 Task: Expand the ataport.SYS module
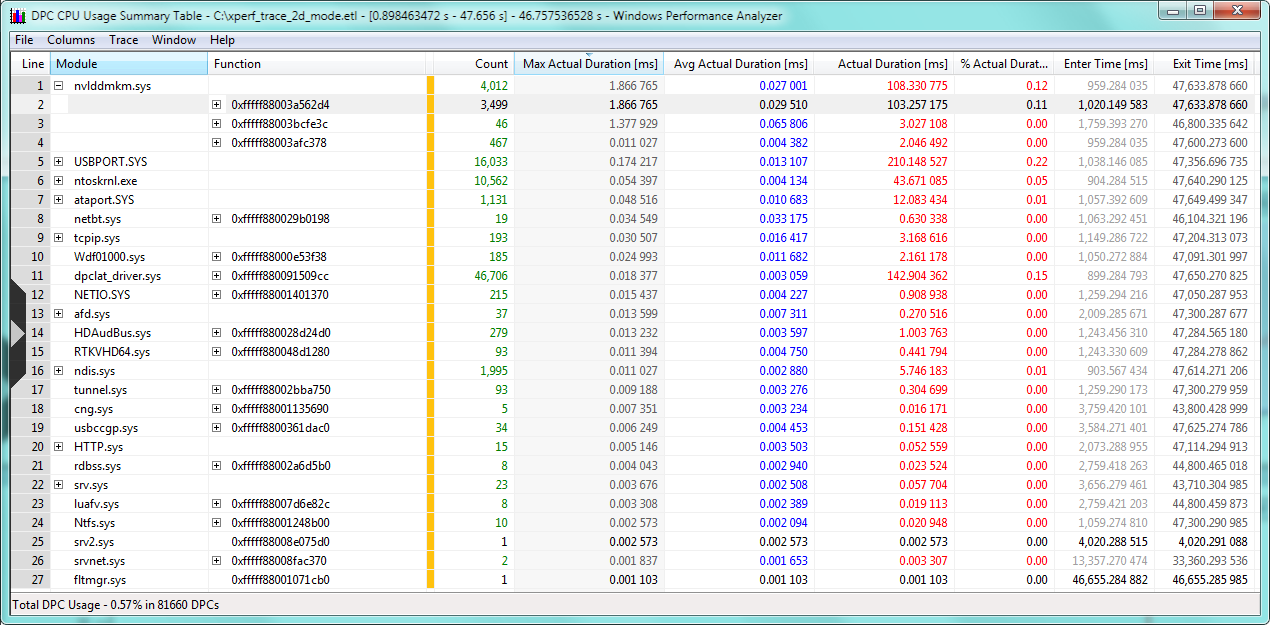(x=58, y=200)
